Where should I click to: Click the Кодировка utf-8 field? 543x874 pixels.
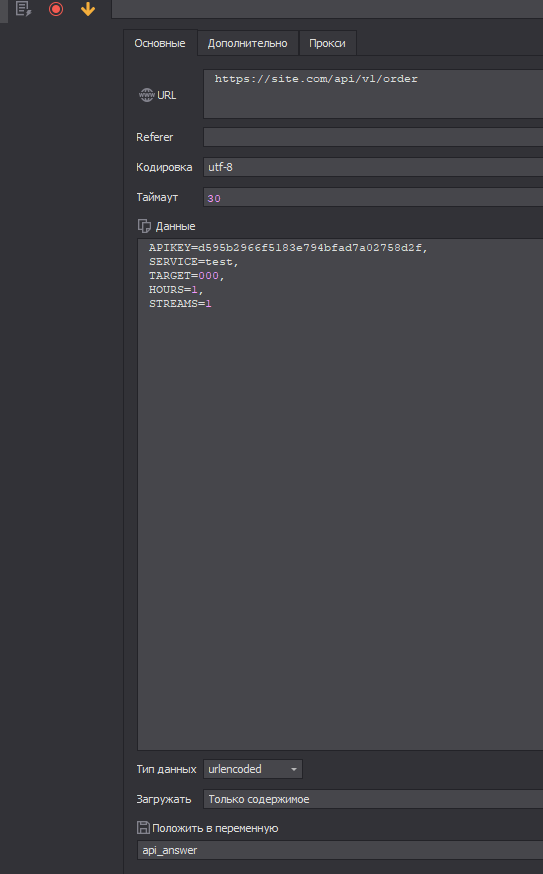pyautogui.click(x=373, y=167)
